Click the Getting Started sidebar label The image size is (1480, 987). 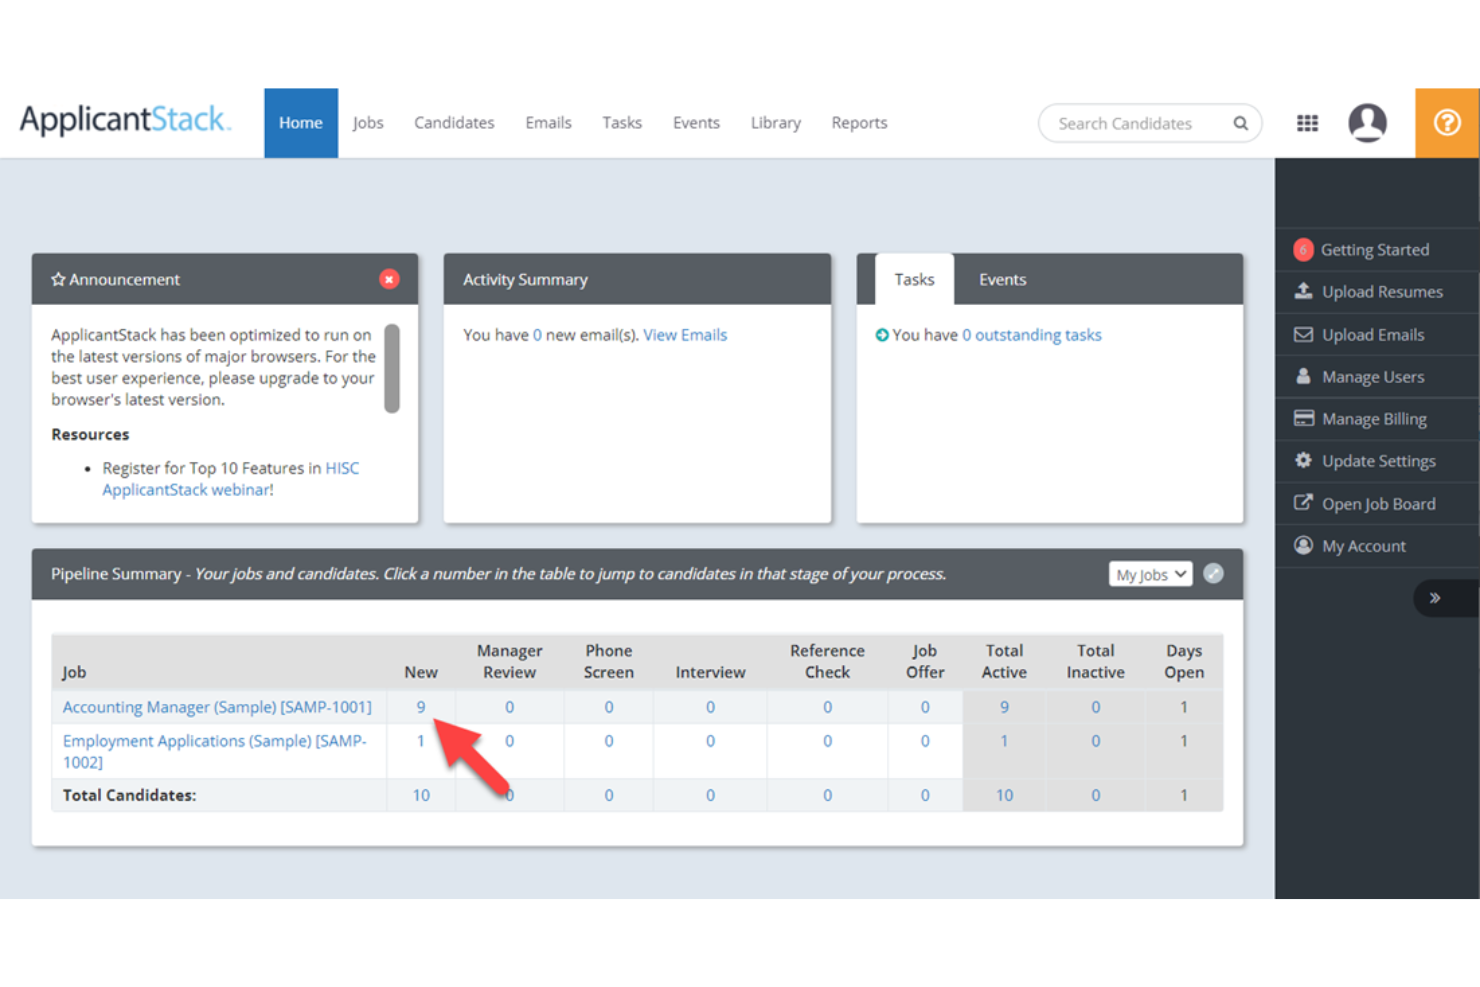click(1375, 250)
